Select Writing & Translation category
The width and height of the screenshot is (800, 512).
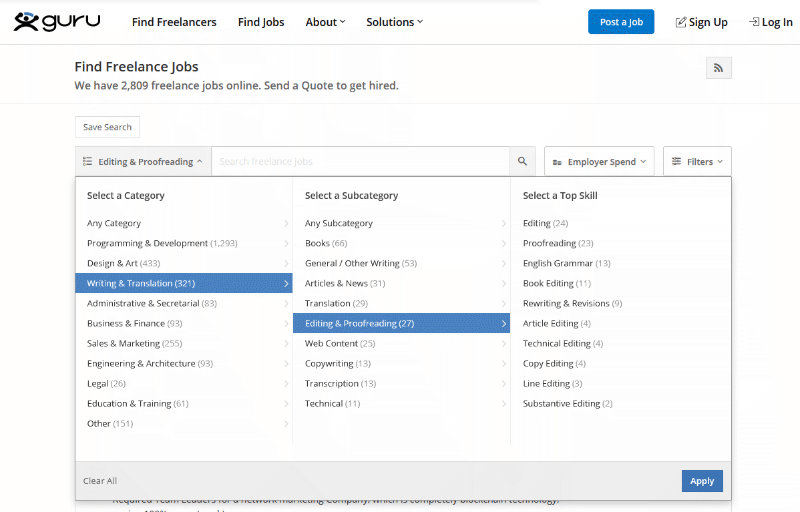[184, 283]
